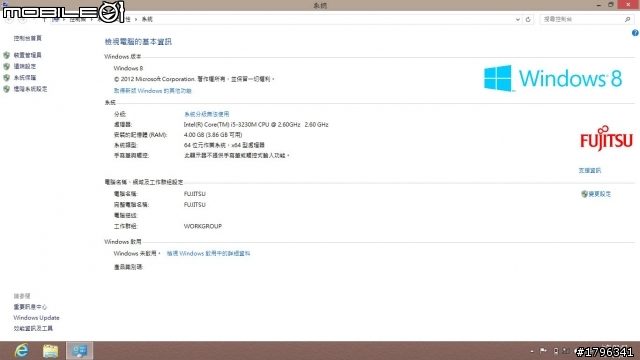Open 進階系統設定 advanced settings link
This screenshot has height=360, width=640.
30,89
